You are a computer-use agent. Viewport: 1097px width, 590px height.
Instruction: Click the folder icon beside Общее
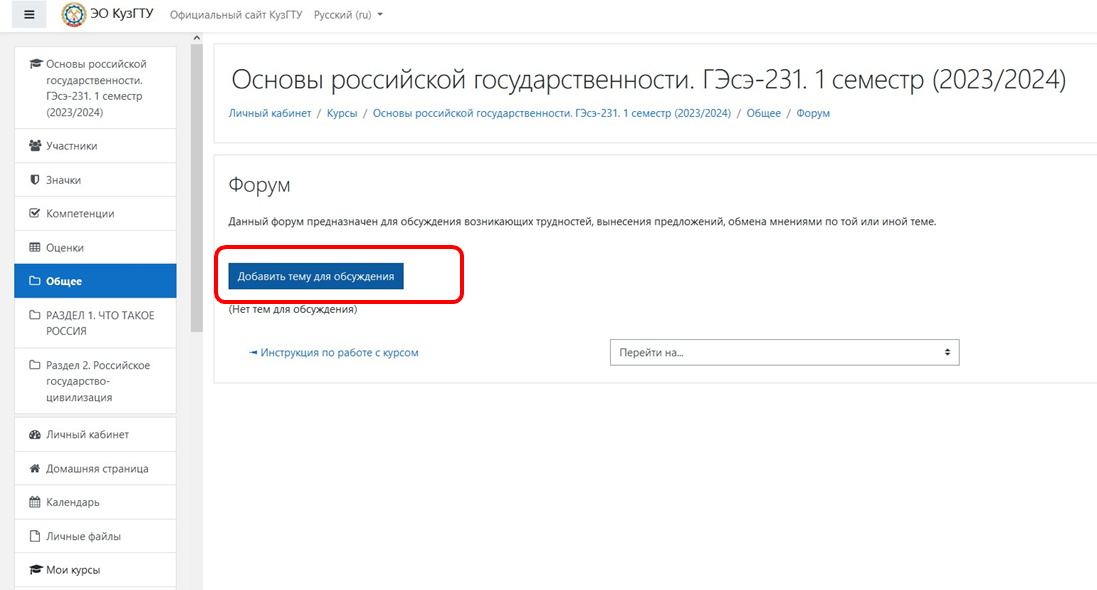tap(35, 281)
